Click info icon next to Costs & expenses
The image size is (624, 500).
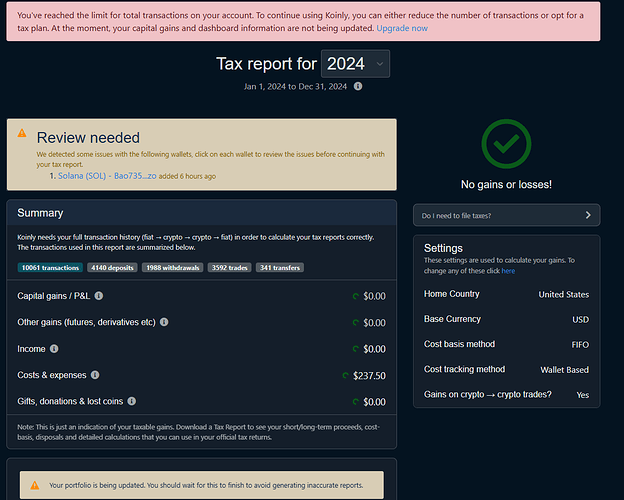[x=95, y=375]
